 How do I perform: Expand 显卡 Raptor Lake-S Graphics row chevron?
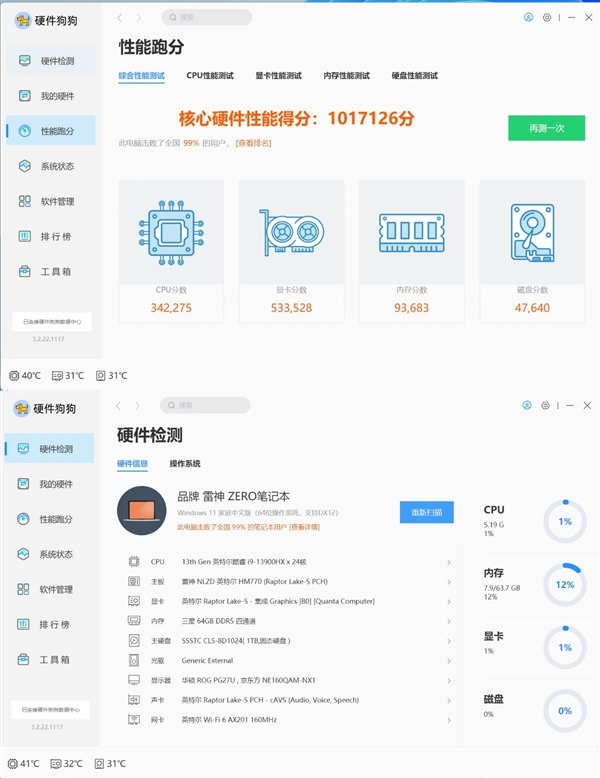pyautogui.click(x=449, y=602)
